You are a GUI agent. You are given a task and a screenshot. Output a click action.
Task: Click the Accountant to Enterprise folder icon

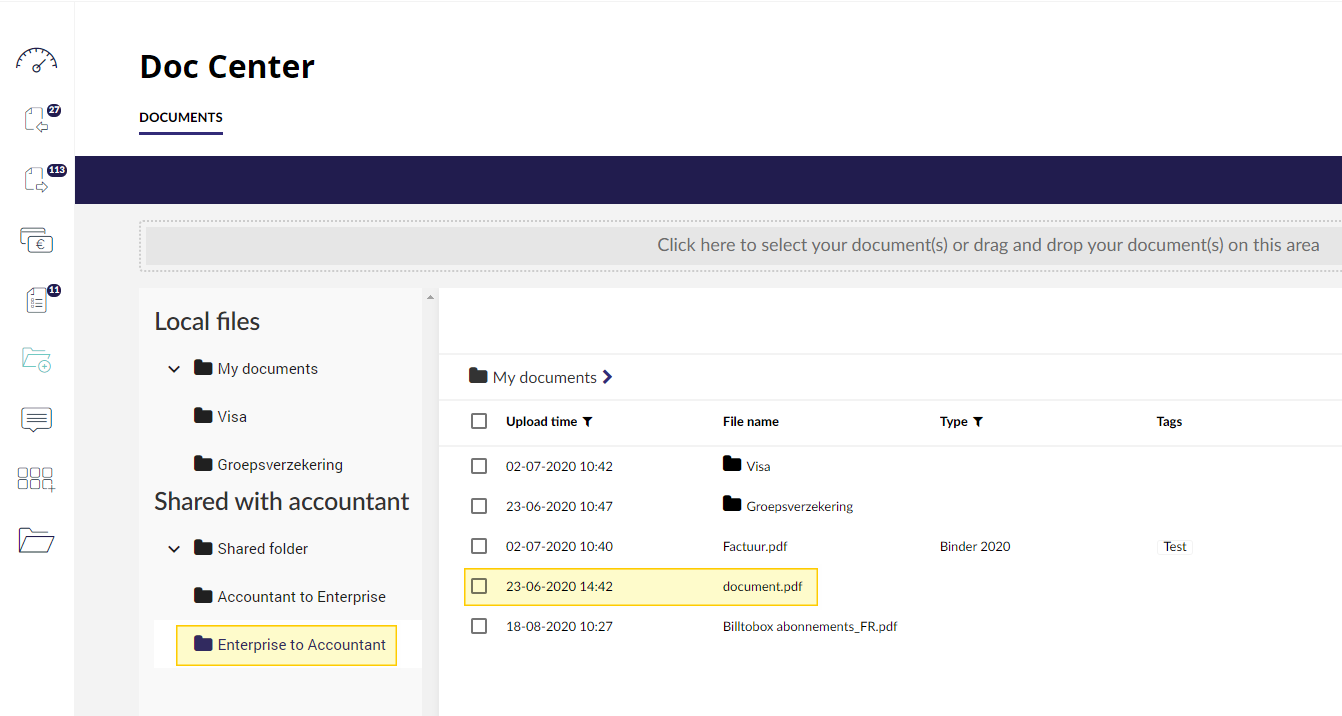[203, 595]
